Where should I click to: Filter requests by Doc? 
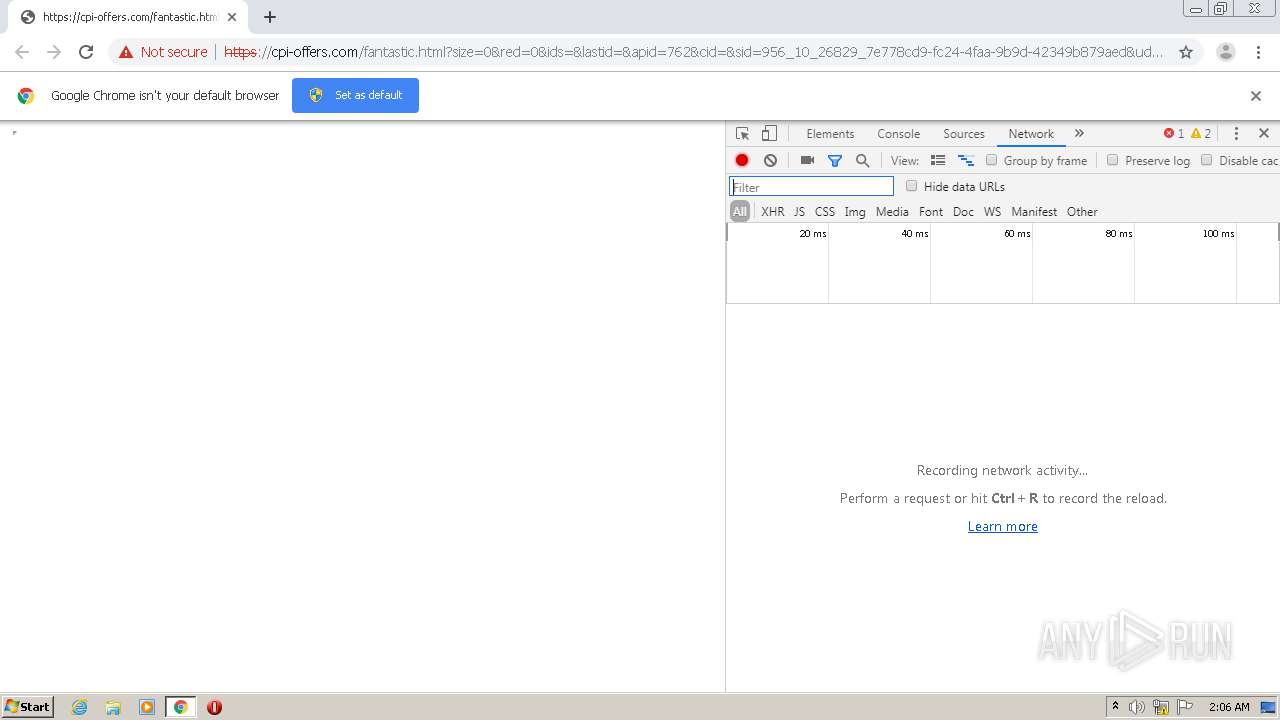[963, 212]
